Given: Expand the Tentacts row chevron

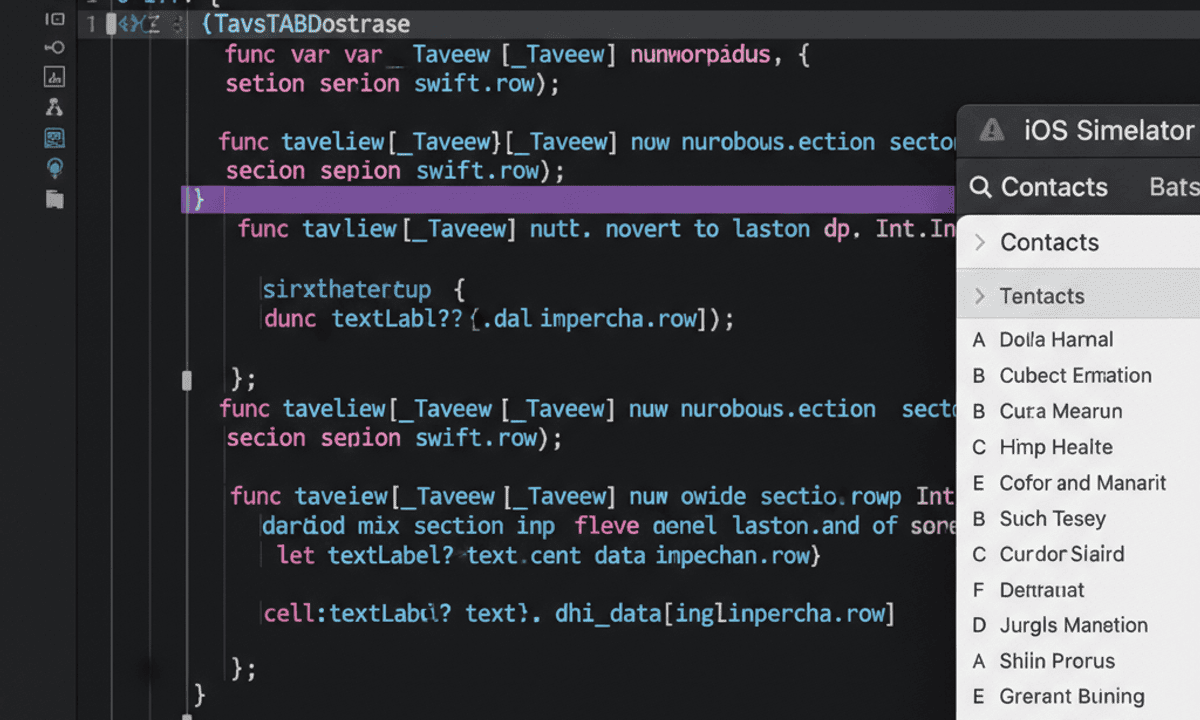Looking at the screenshot, I should click(x=980, y=296).
